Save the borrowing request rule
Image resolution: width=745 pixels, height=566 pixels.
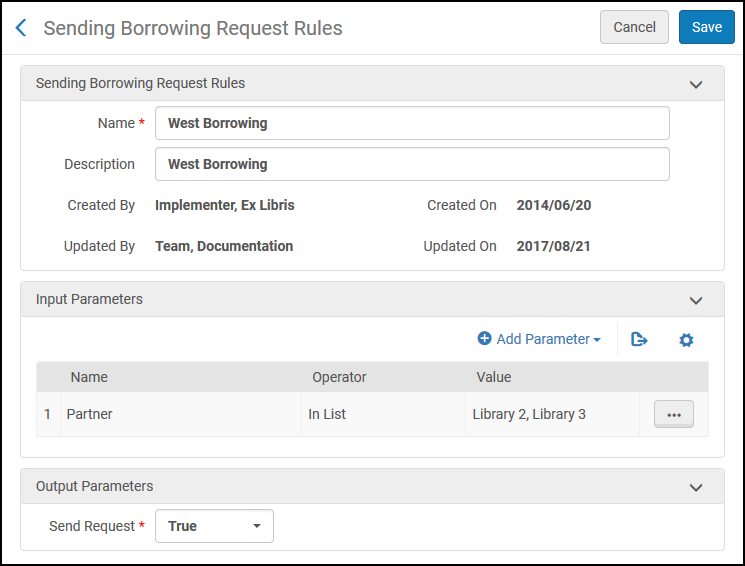707,27
